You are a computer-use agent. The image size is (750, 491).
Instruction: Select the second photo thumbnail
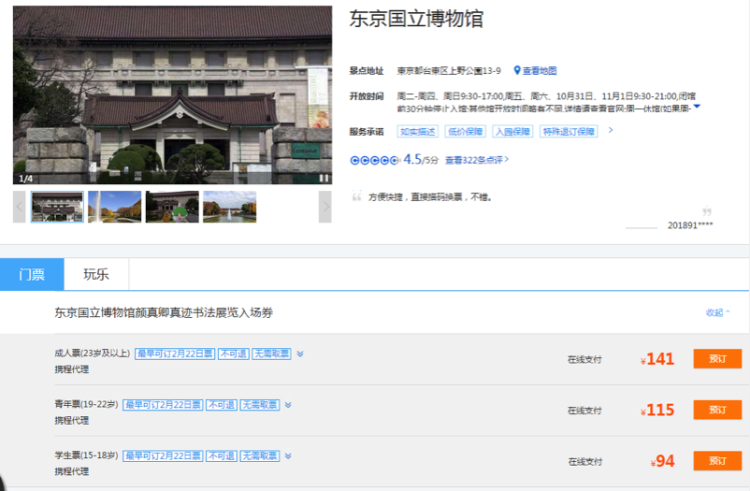pyautogui.click(x=115, y=207)
